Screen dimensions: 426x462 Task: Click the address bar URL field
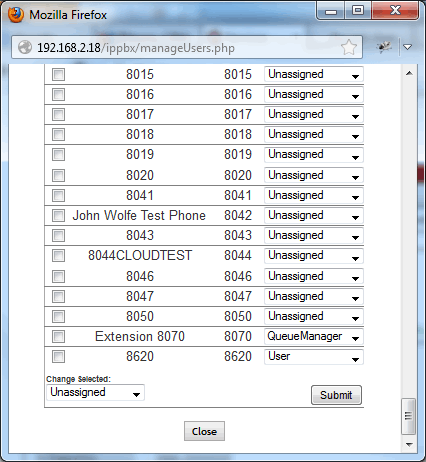[x=187, y=47]
